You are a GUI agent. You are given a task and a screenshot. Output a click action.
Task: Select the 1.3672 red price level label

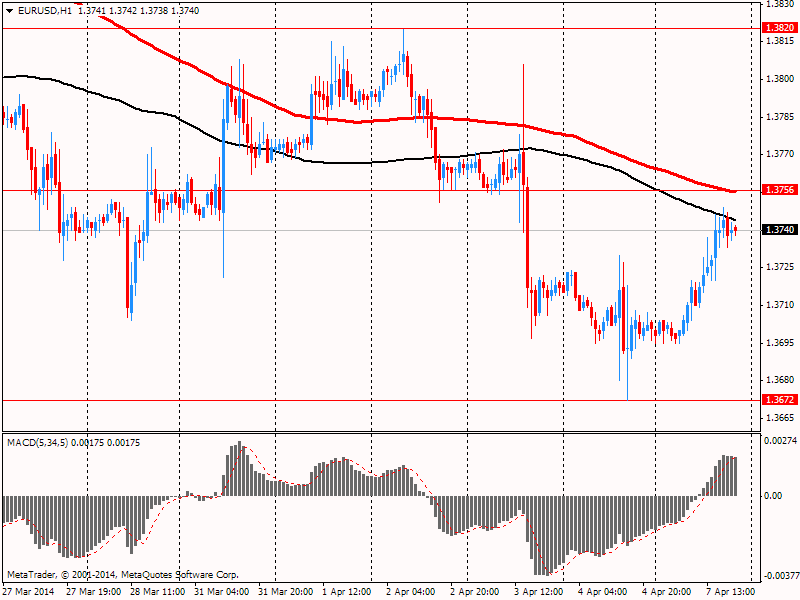[780, 399]
